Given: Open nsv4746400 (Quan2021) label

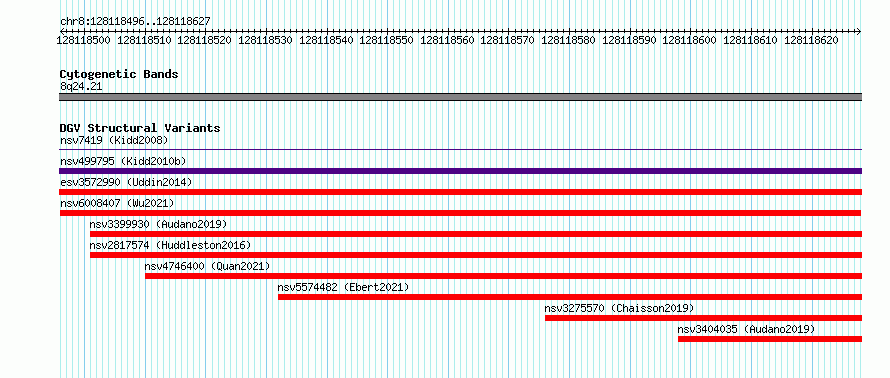Looking at the screenshot, I should point(208,266).
